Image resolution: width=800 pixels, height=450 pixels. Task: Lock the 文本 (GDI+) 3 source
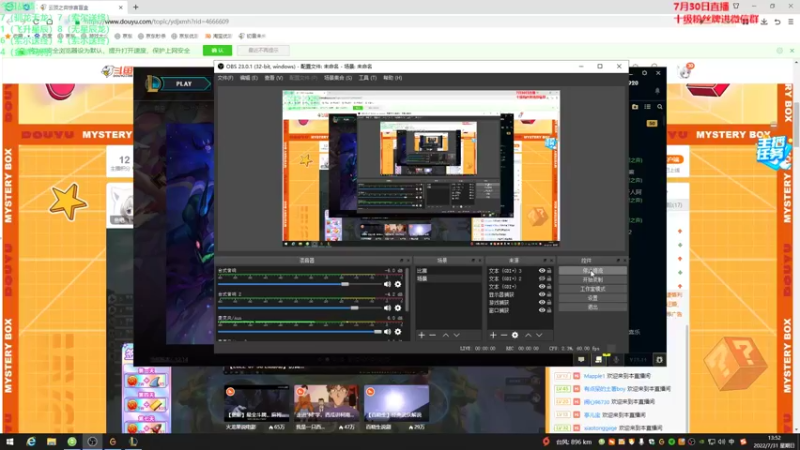[549, 271]
